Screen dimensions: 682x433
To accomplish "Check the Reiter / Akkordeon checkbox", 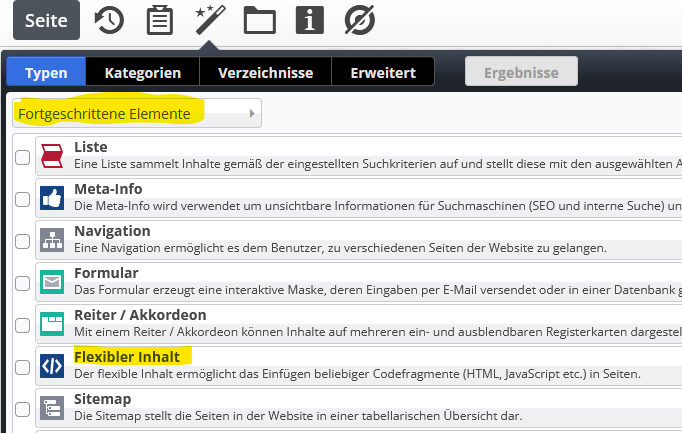I will click(x=23, y=325).
